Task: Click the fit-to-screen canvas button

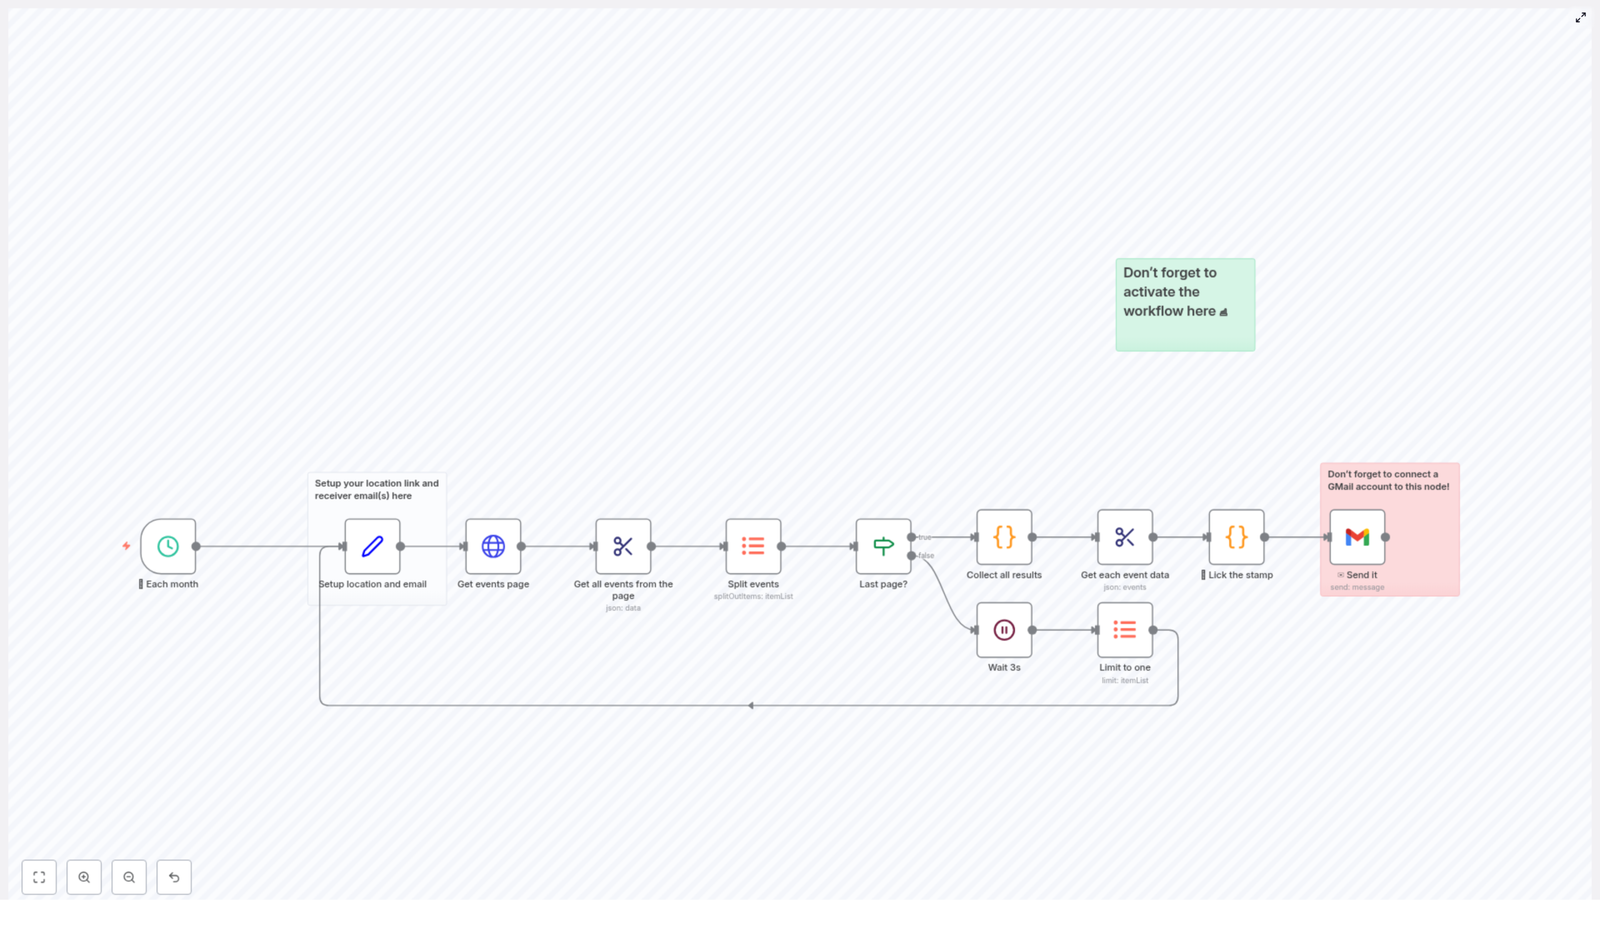Action: 39,877
